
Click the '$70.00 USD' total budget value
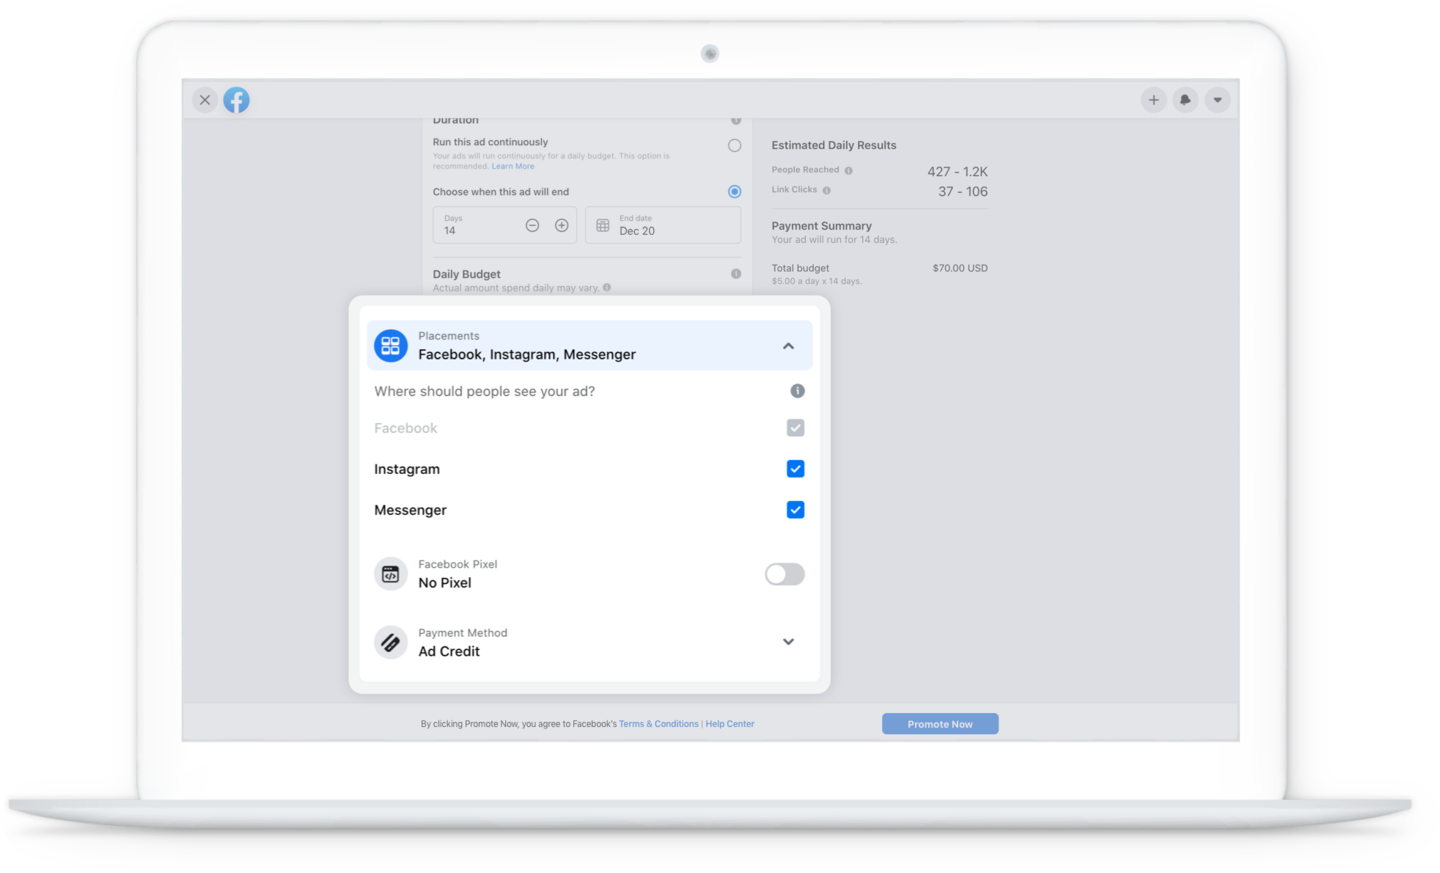pos(960,268)
